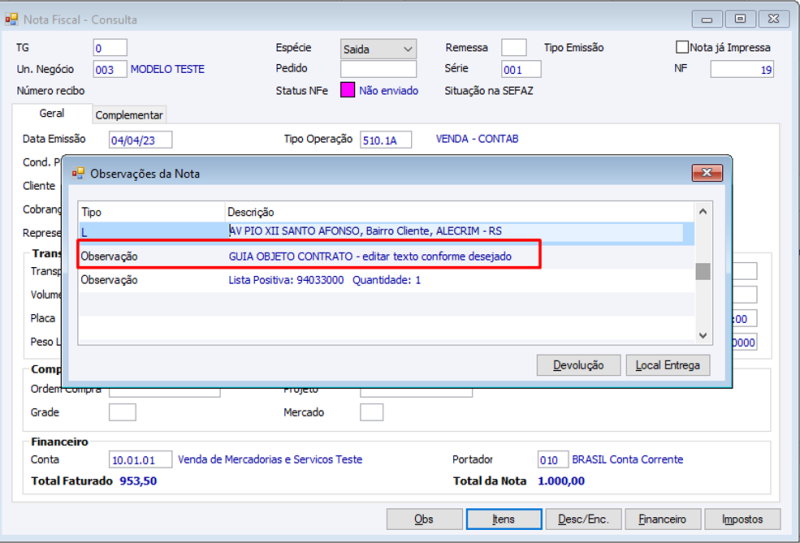Click the Remessa input field
Screen dimensions: 800x543
[x=514, y=47]
